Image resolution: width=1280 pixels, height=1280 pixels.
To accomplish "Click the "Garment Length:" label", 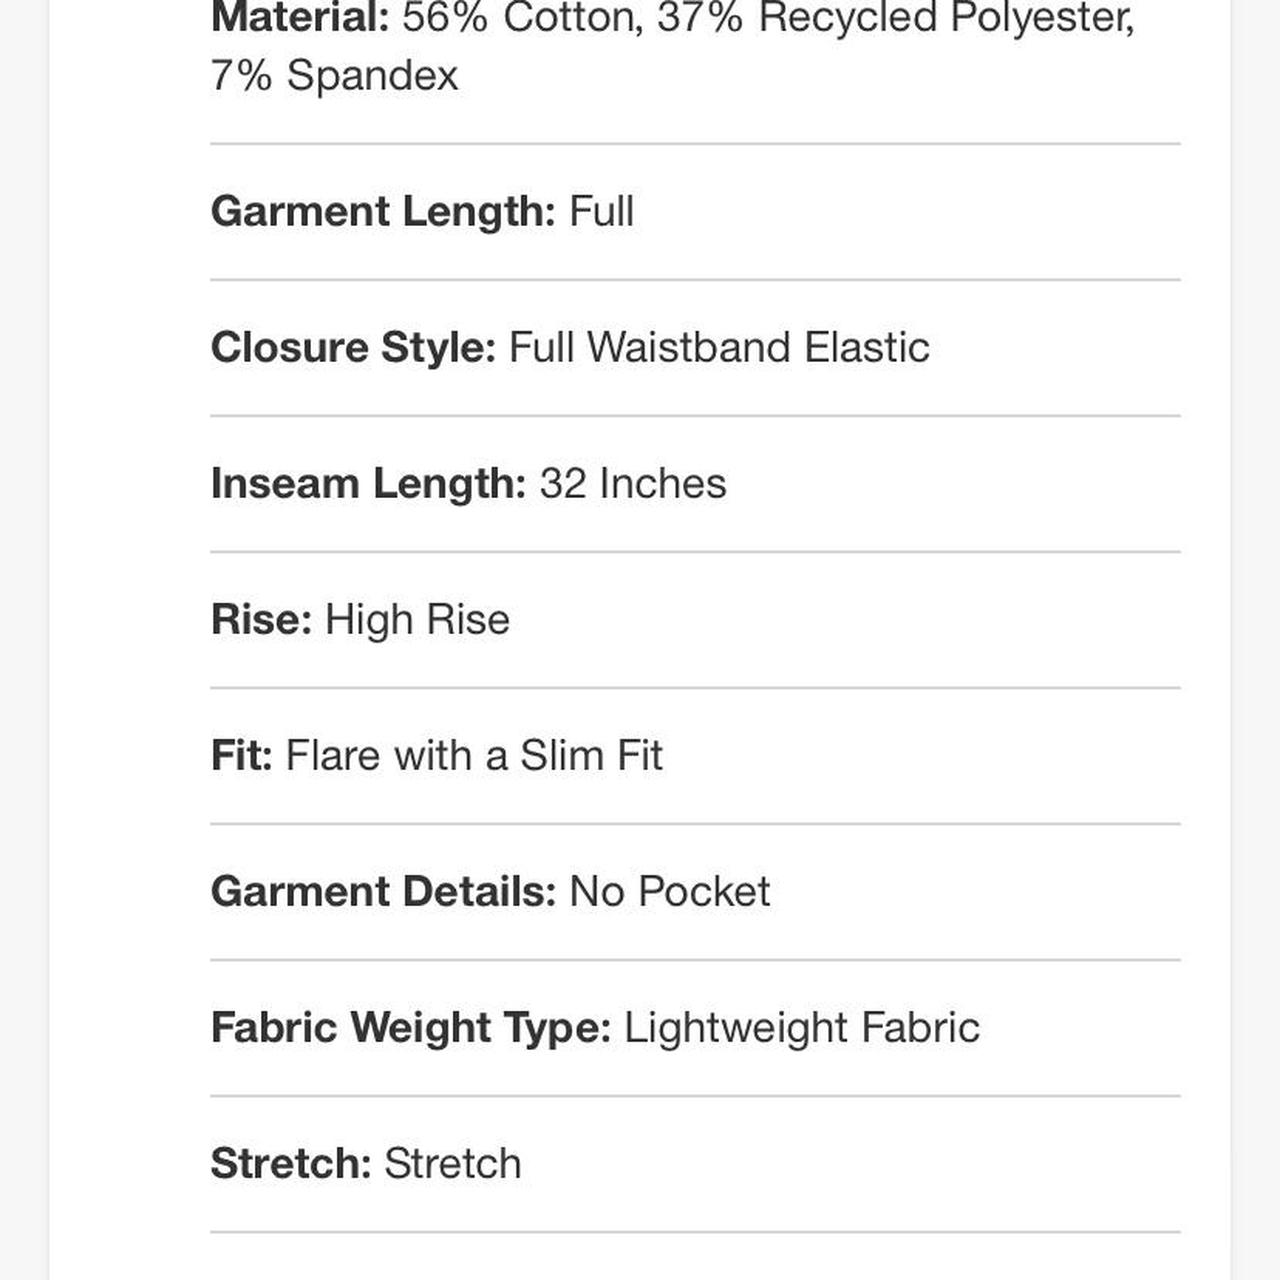I will (383, 212).
